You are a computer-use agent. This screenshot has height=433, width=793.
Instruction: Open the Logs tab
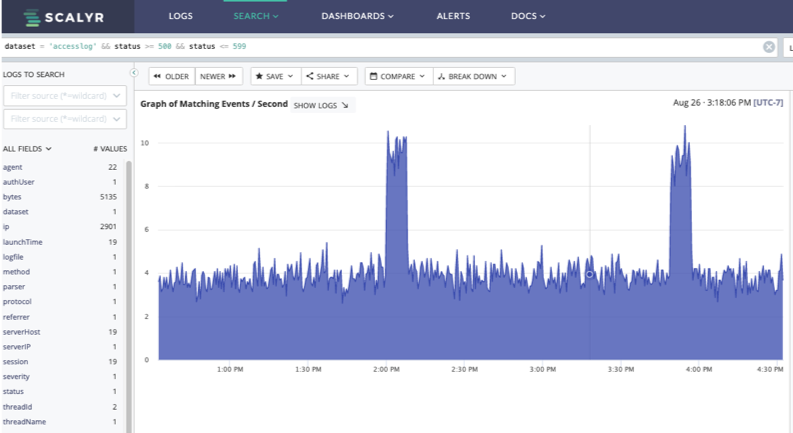181,17
